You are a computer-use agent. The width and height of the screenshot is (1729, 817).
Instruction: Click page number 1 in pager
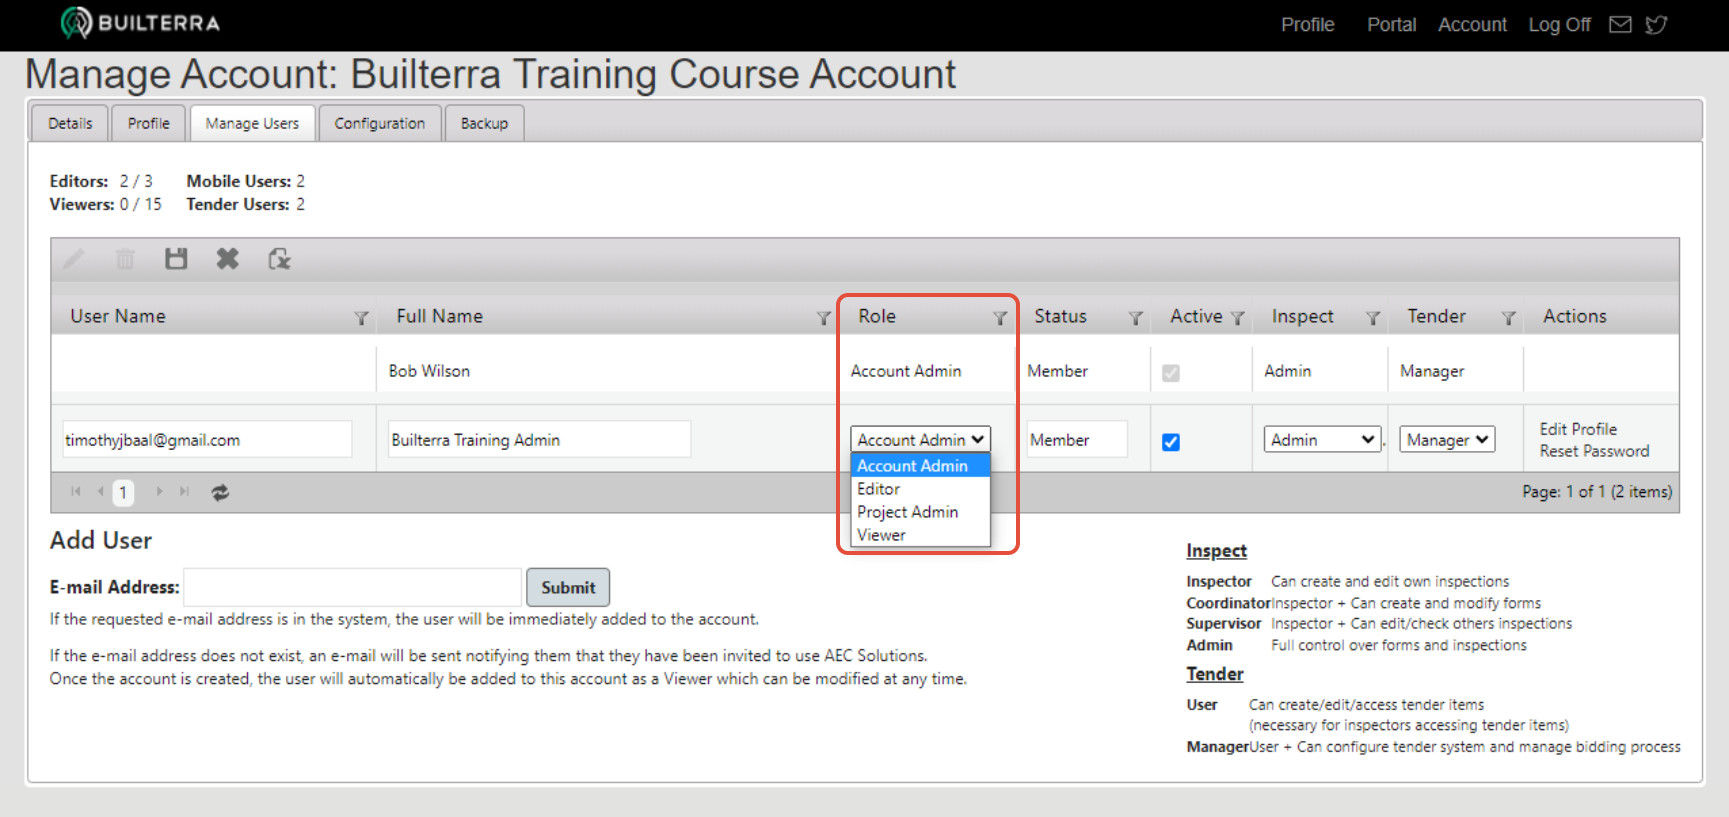123,492
